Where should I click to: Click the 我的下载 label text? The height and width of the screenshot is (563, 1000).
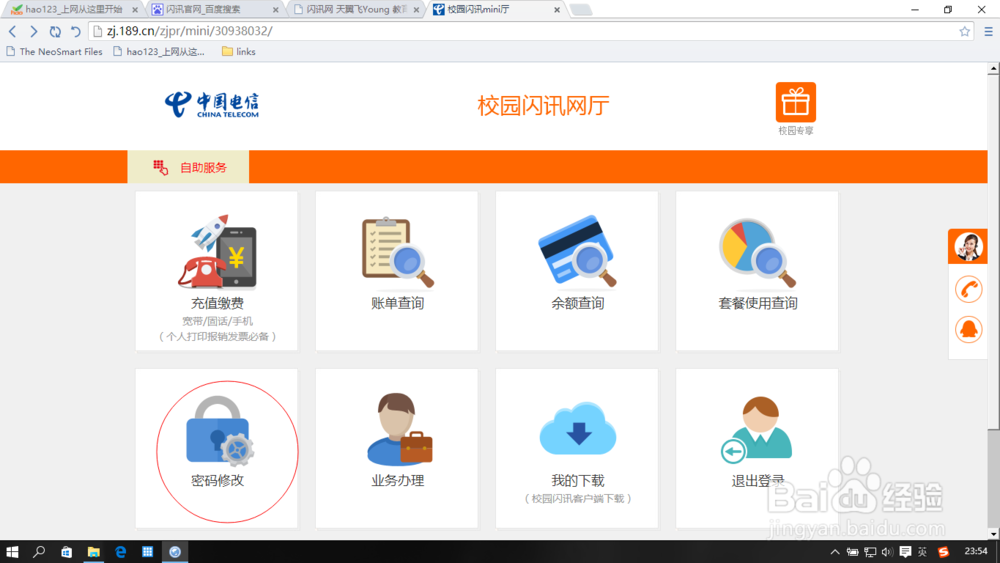(578, 480)
